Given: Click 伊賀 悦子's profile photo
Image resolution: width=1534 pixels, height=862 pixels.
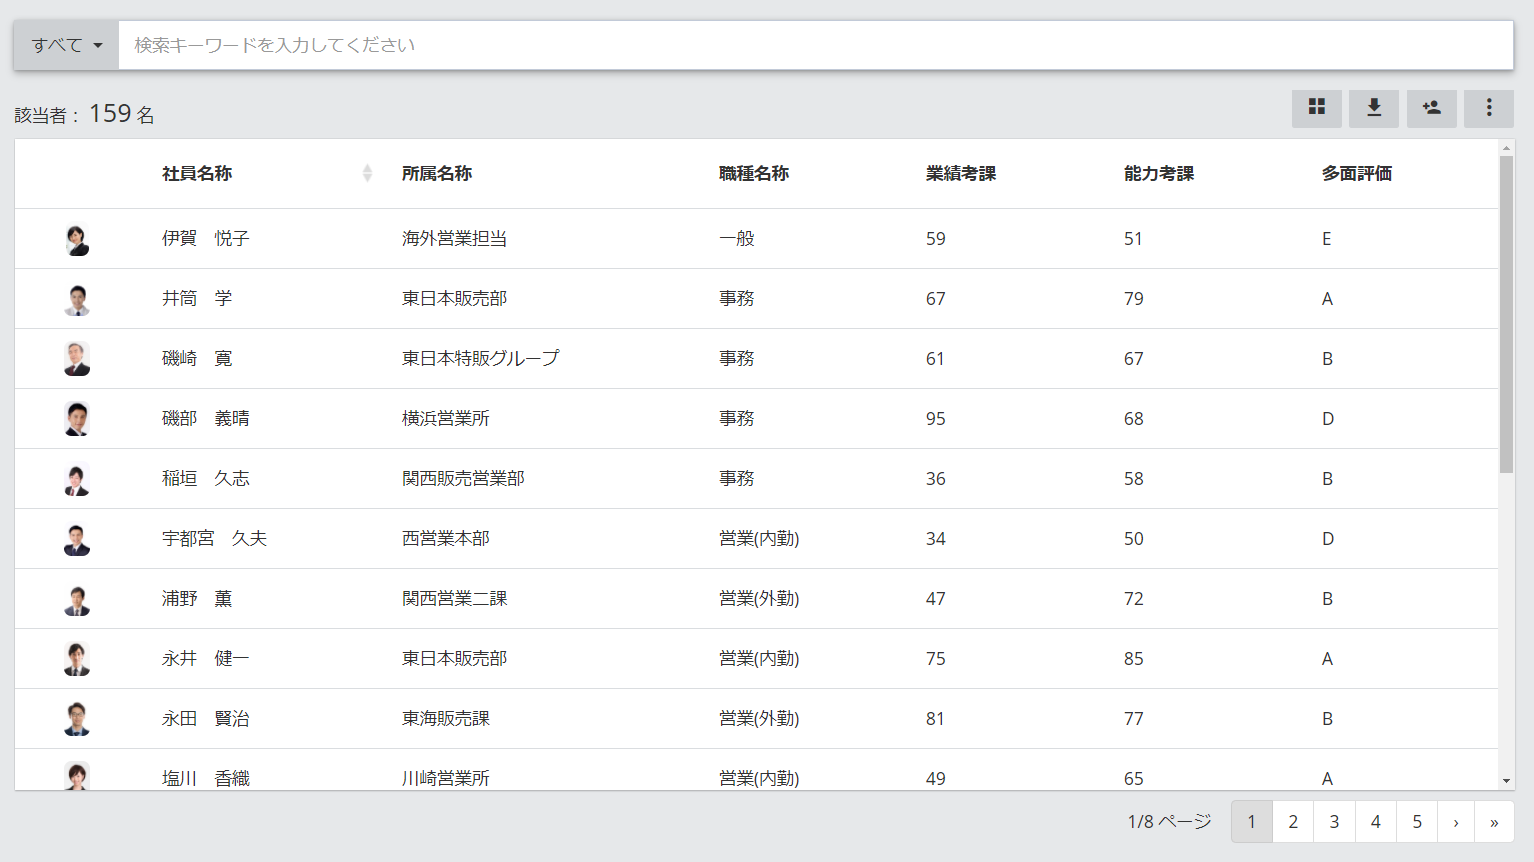Looking at the screenshot, I should (77, 239).
